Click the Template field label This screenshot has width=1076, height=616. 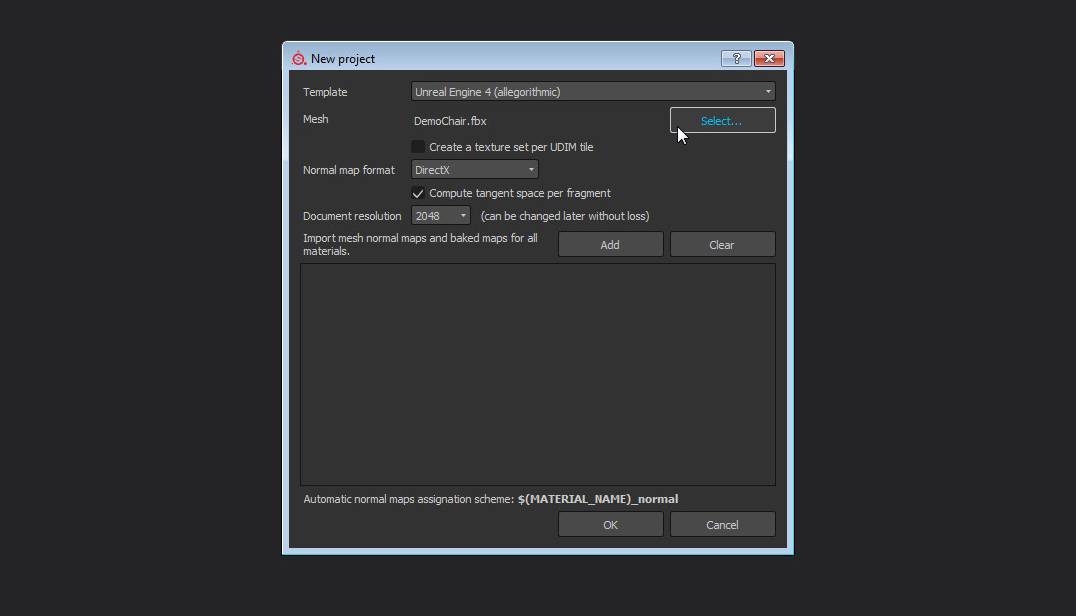point(325,92)
